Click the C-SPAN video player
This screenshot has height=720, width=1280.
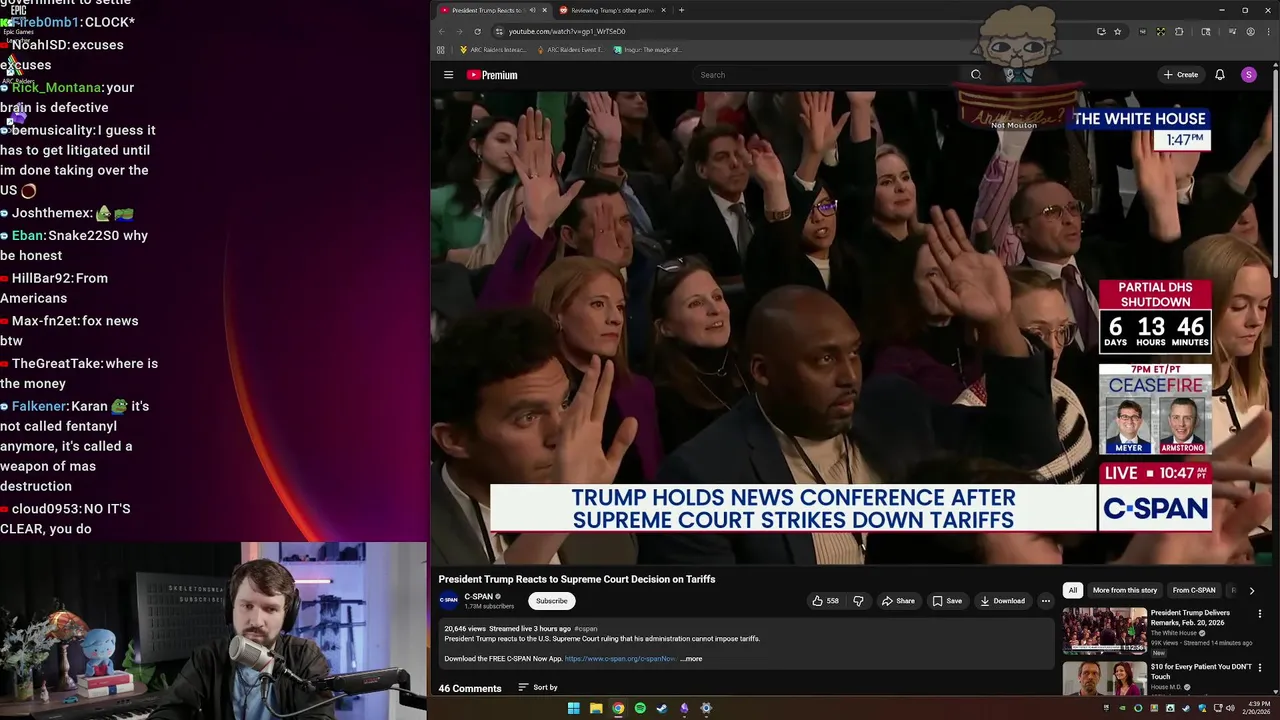pos(851,328)
